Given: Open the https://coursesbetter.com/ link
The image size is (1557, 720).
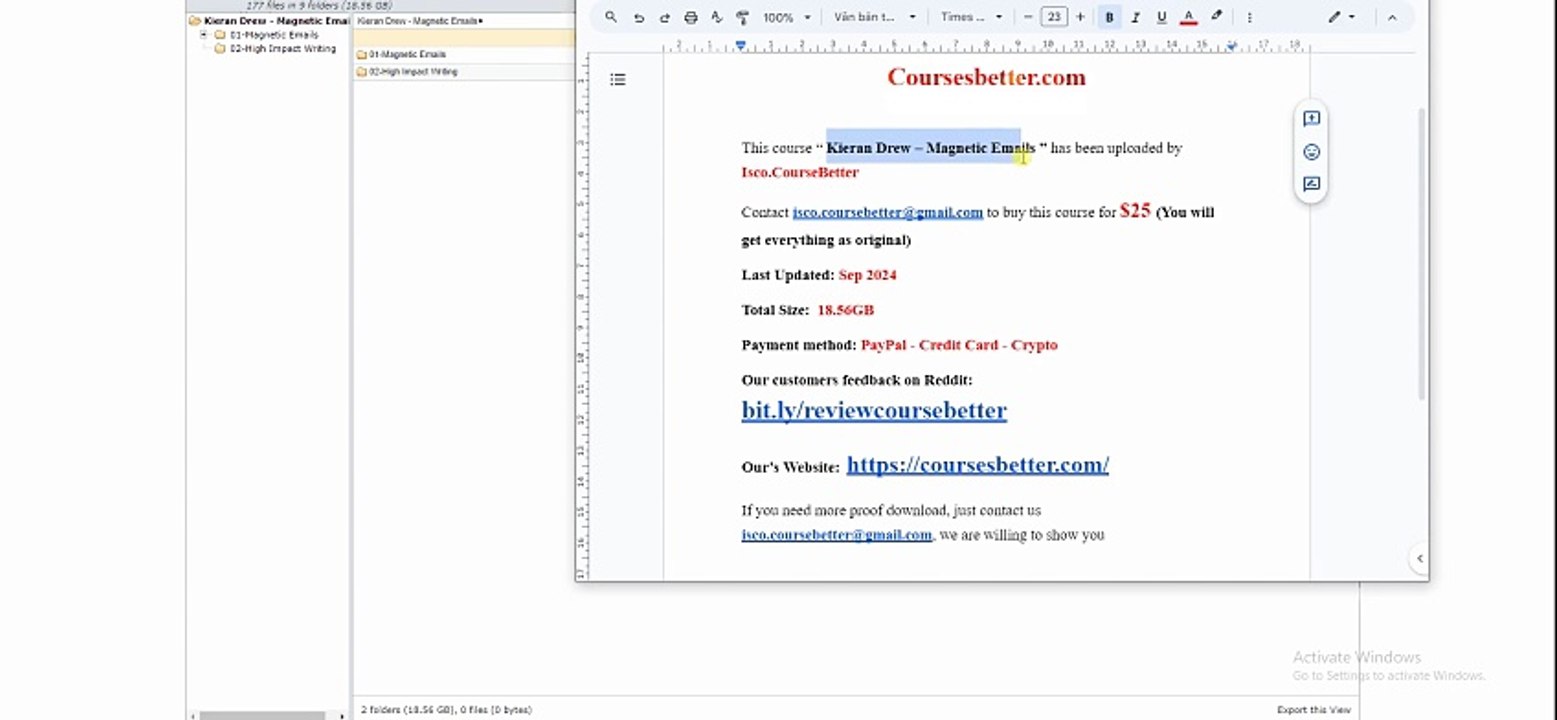Looking at the screenshot, I should click(977, 464).
